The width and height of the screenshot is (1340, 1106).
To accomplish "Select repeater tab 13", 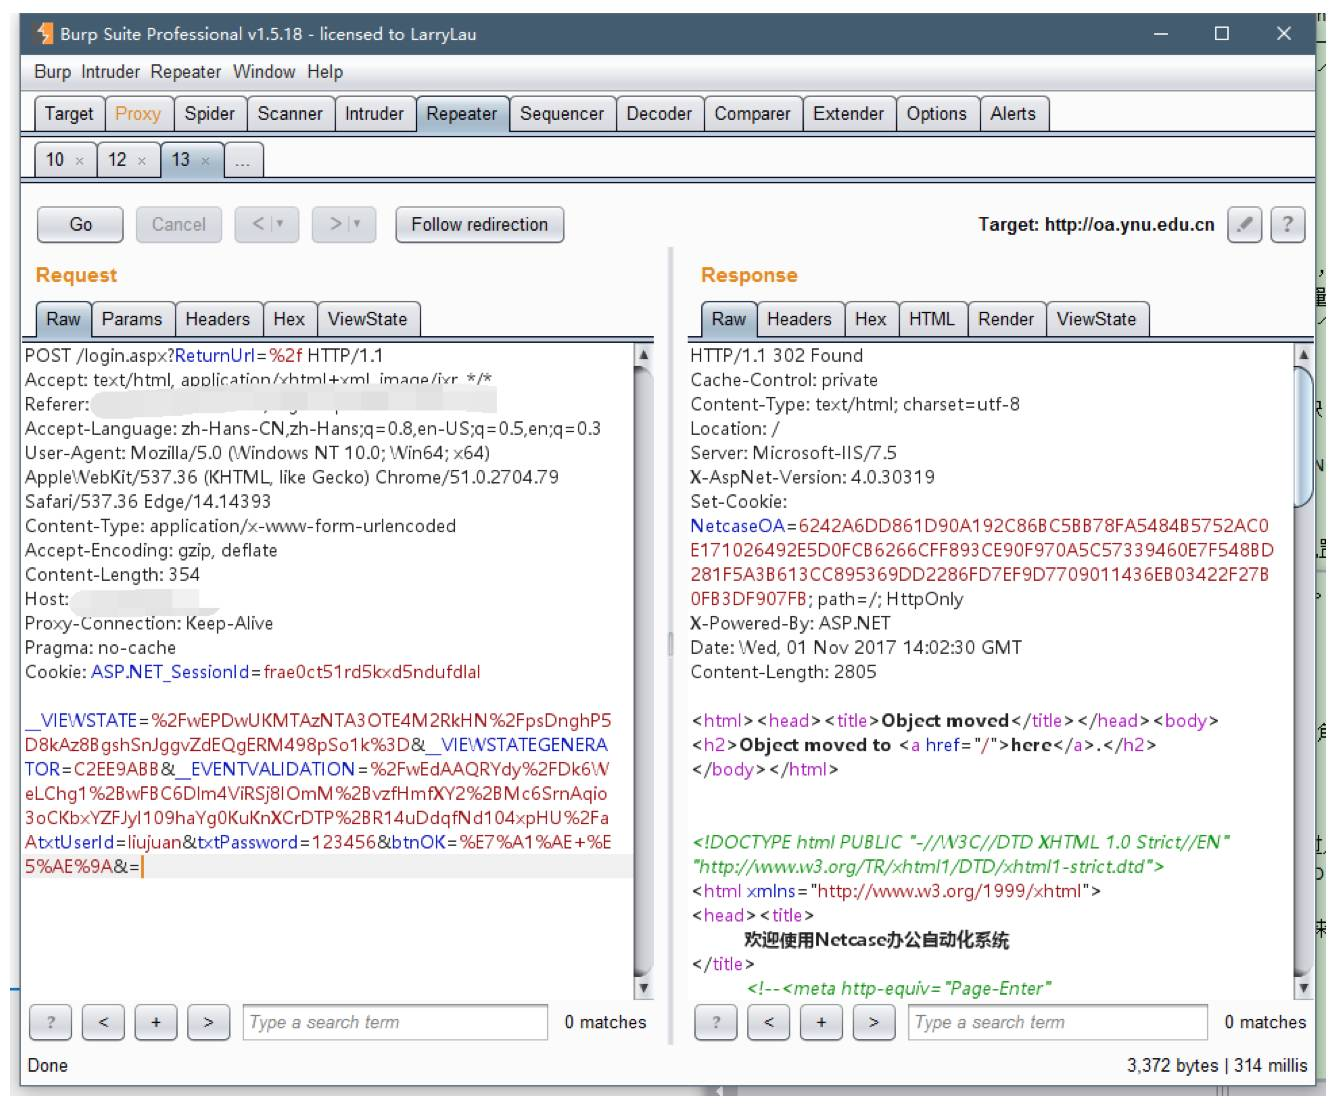I will coord(181,160).
